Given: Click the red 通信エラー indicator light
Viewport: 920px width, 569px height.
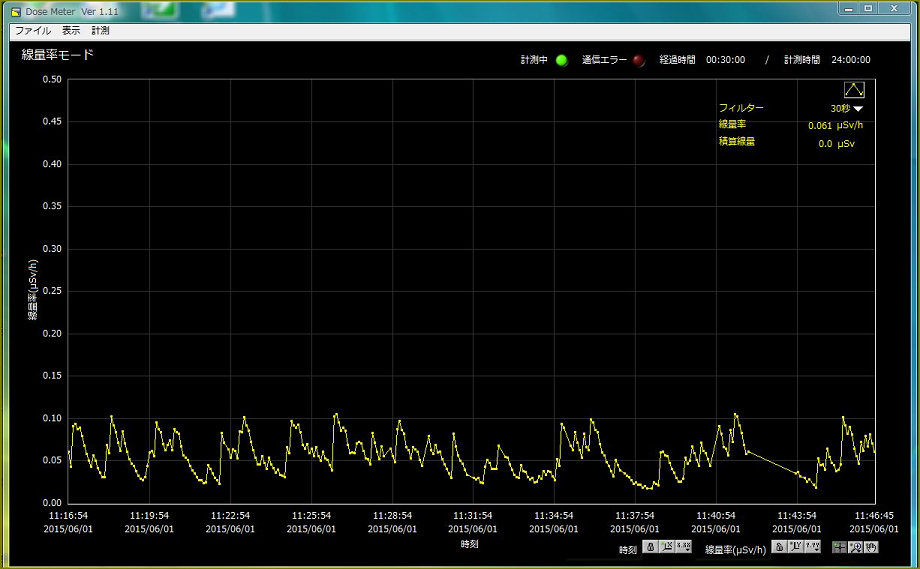Looking at the screenshot, I should tap(639, 60).
